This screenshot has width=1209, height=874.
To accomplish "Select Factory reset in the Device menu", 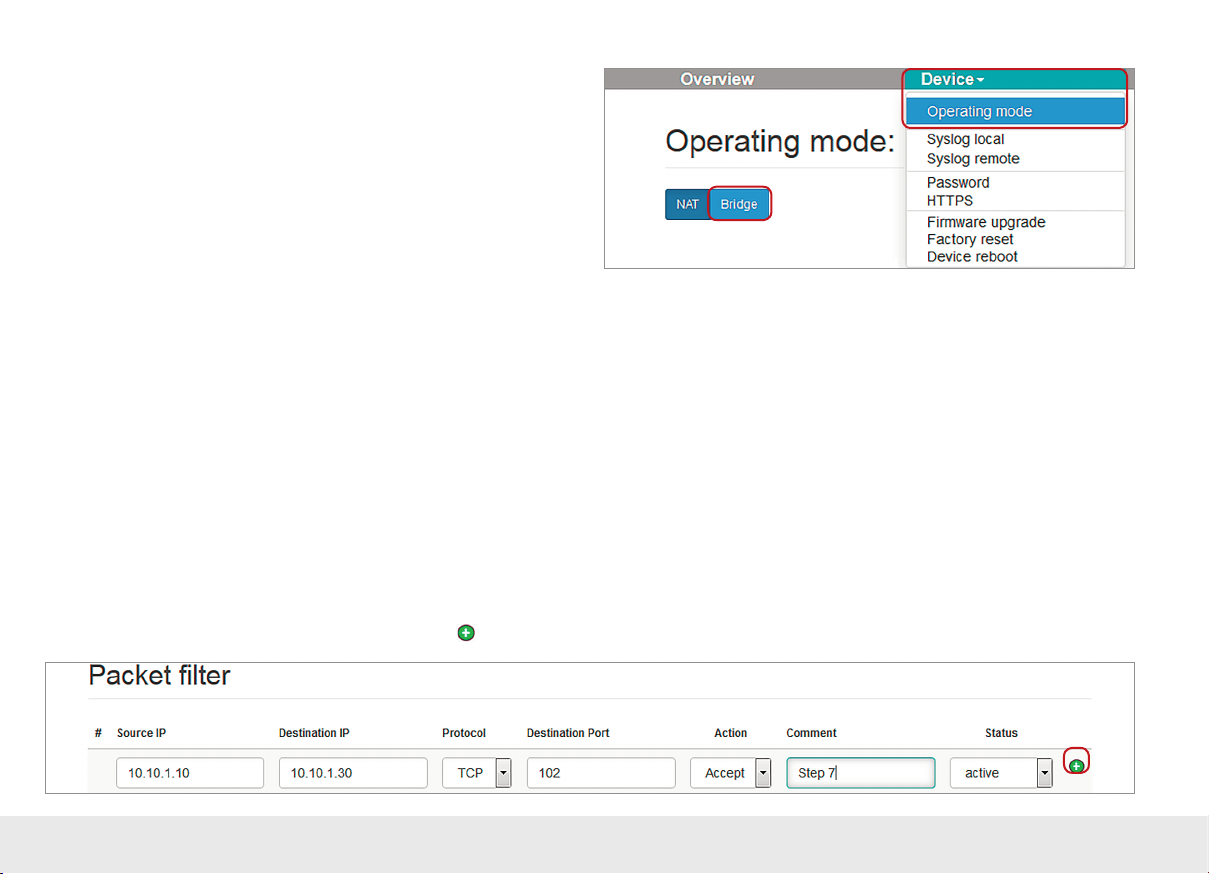I will coord(970,240).
